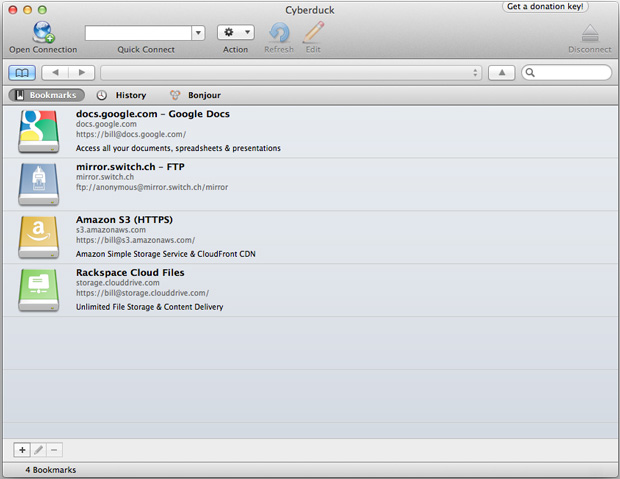
Task: Click the Open Connection globe icon
Action: (x=43, y=32)
